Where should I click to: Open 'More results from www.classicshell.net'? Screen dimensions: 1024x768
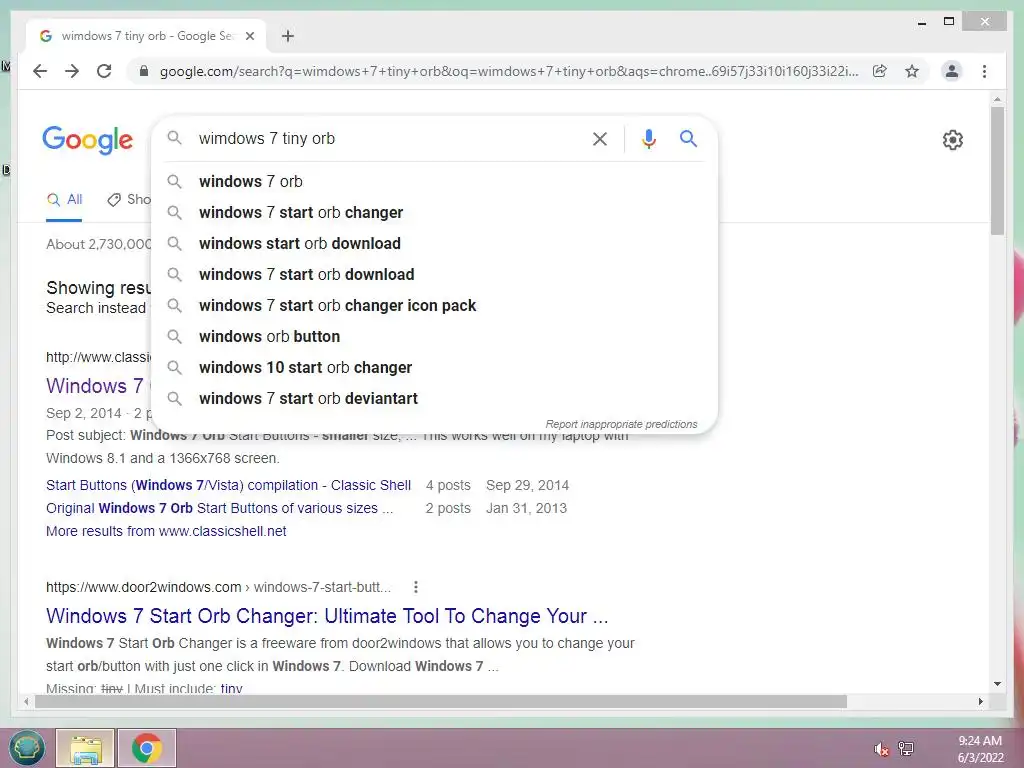click(x=166, y=531)
